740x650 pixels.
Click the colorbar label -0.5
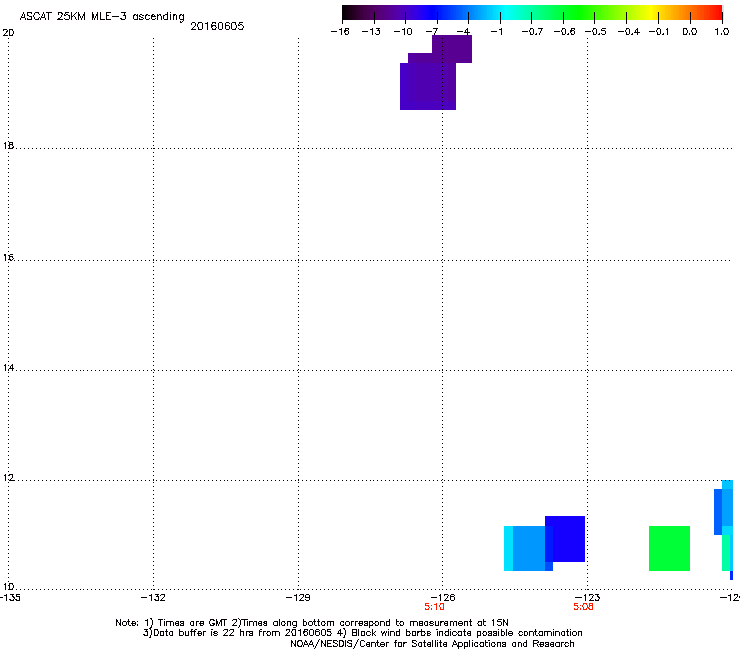click(x=596, y=32)
